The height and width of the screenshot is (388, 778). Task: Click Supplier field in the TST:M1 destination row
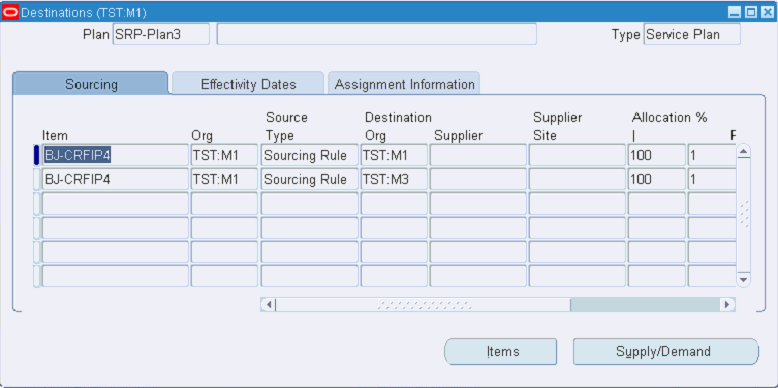pyautogui.click(x=478, y=155)
